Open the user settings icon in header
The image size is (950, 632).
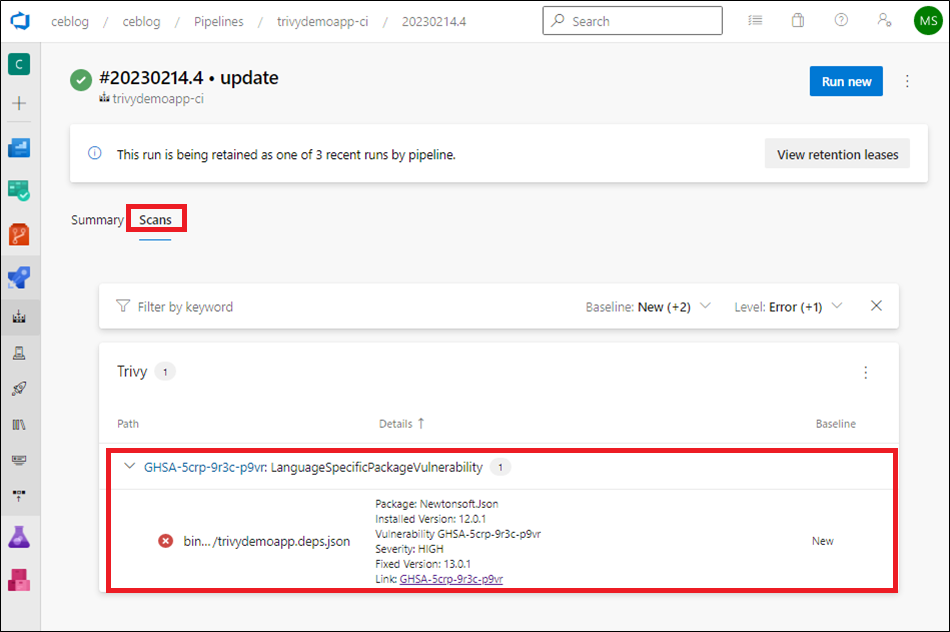coord(884,20)
